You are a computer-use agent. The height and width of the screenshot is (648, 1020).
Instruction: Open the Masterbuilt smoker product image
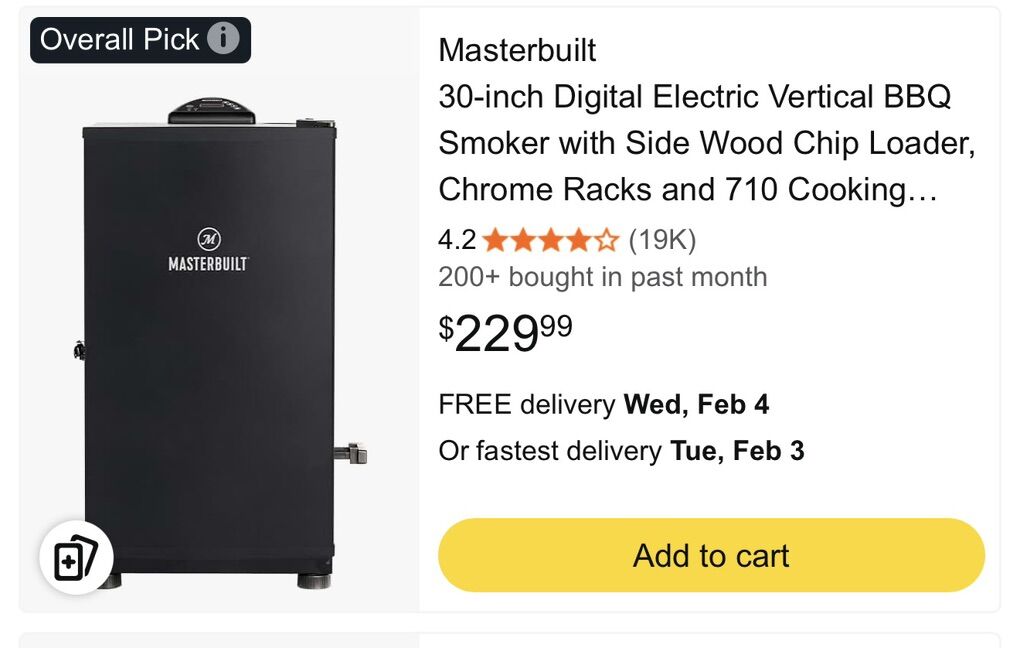(219, 343)
